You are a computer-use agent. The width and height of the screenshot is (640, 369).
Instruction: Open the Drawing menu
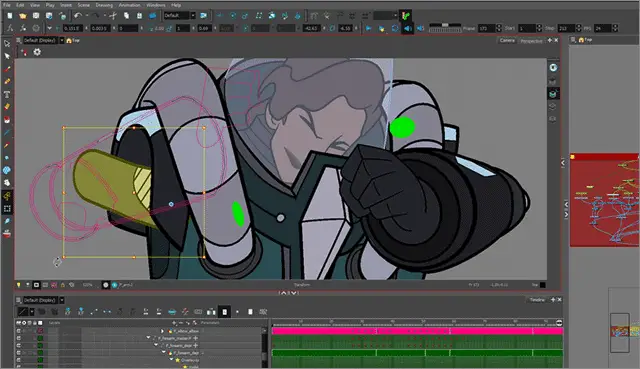[x=104, y=5]
